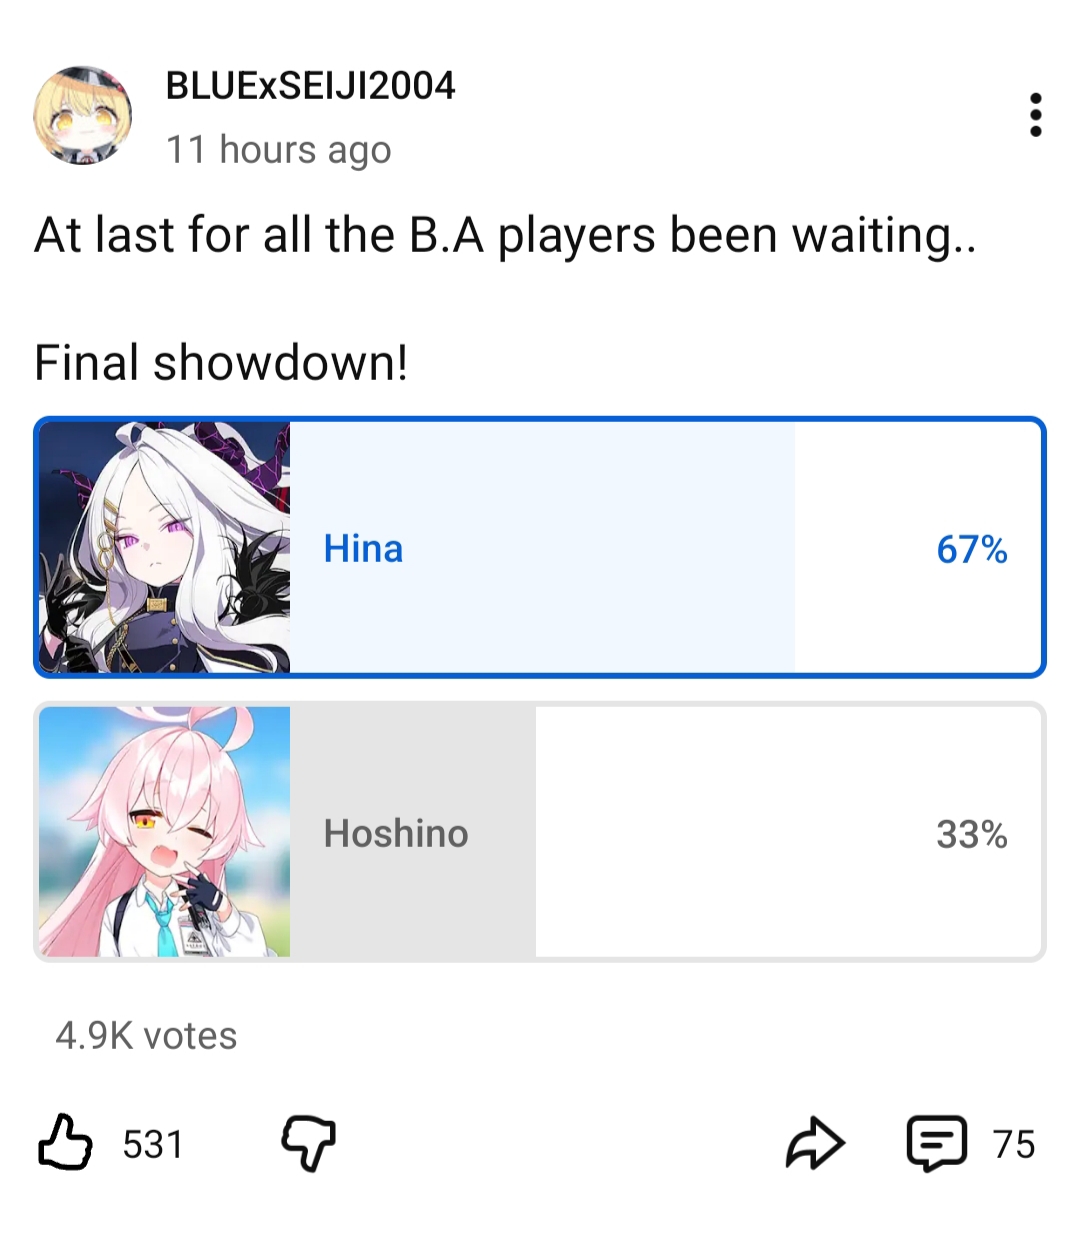Tap the Hoshino character thumbnail
Image resolution: width=1080 pixels, height=1237 pixels.
[164, 832]
